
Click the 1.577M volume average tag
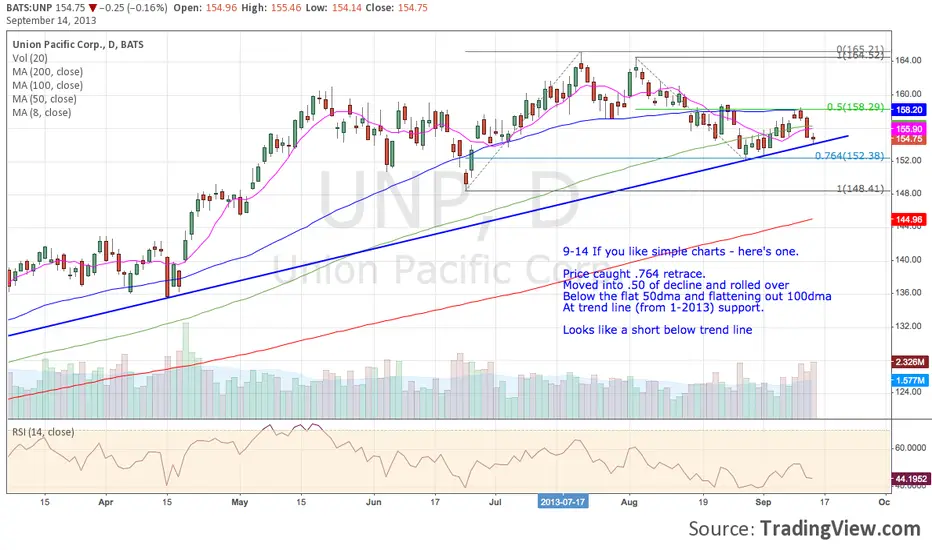[908, 381]
